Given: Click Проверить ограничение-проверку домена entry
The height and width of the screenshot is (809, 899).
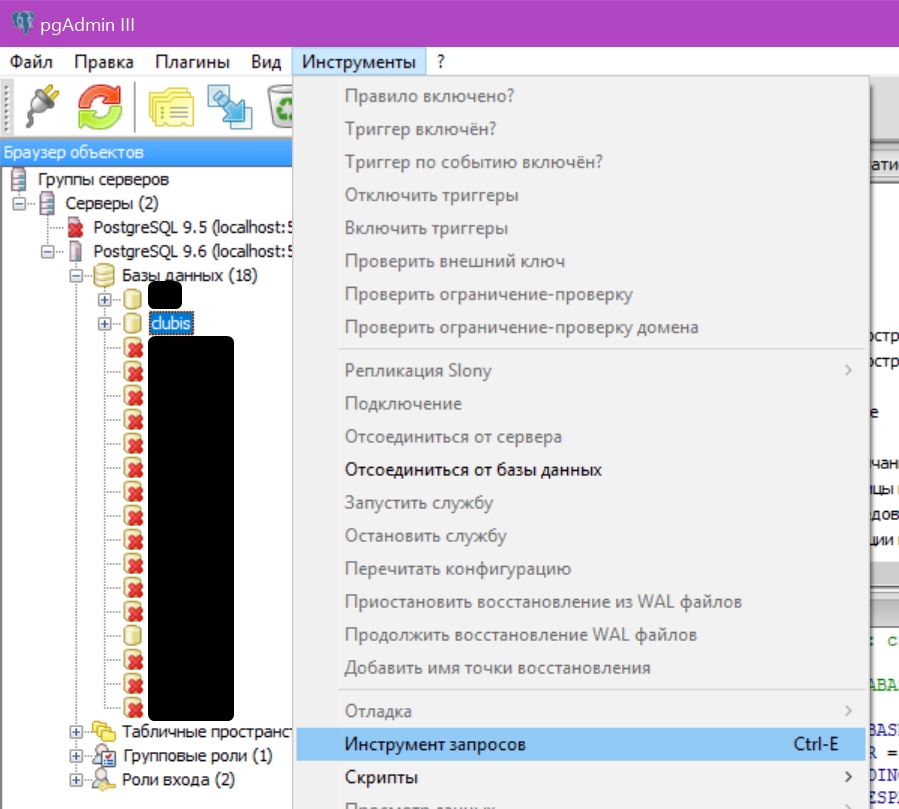Looking at the screenshot, I should tap(580, 327).
